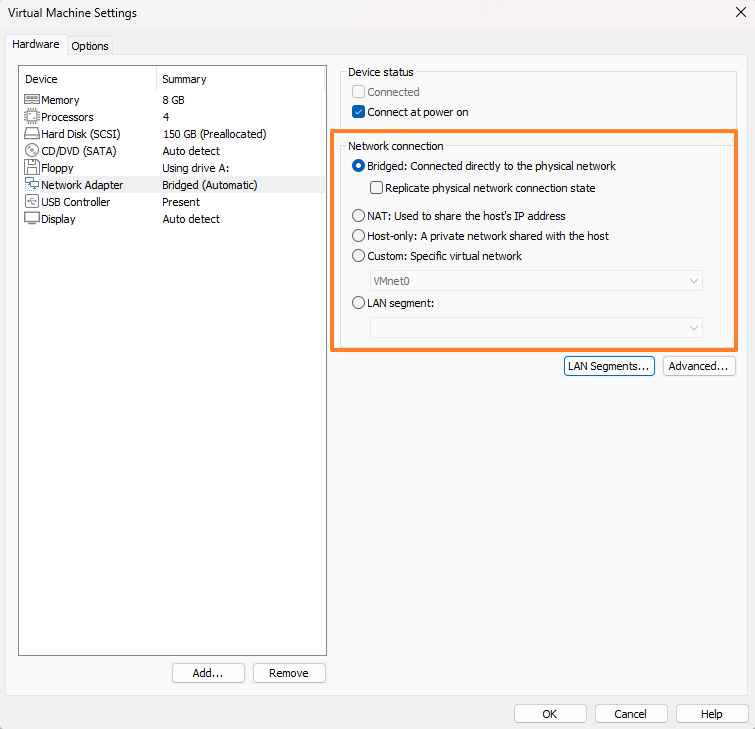Click the Present summary for USB
Viewport: 755px width, 729px height.
(181, 202)
